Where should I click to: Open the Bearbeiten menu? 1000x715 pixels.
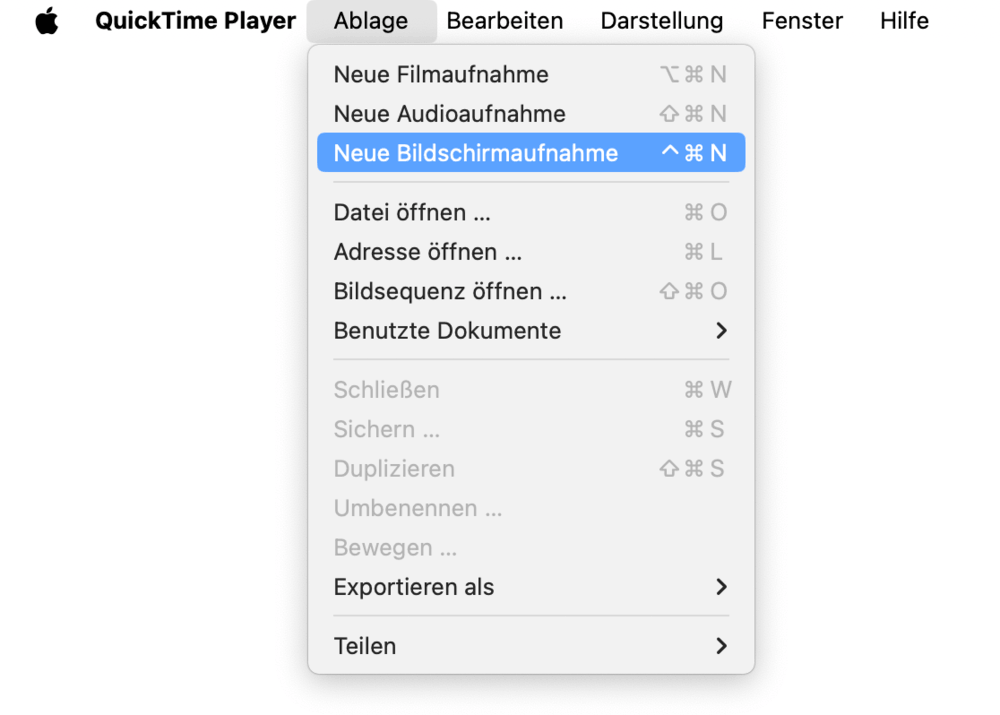pos(505,21)
